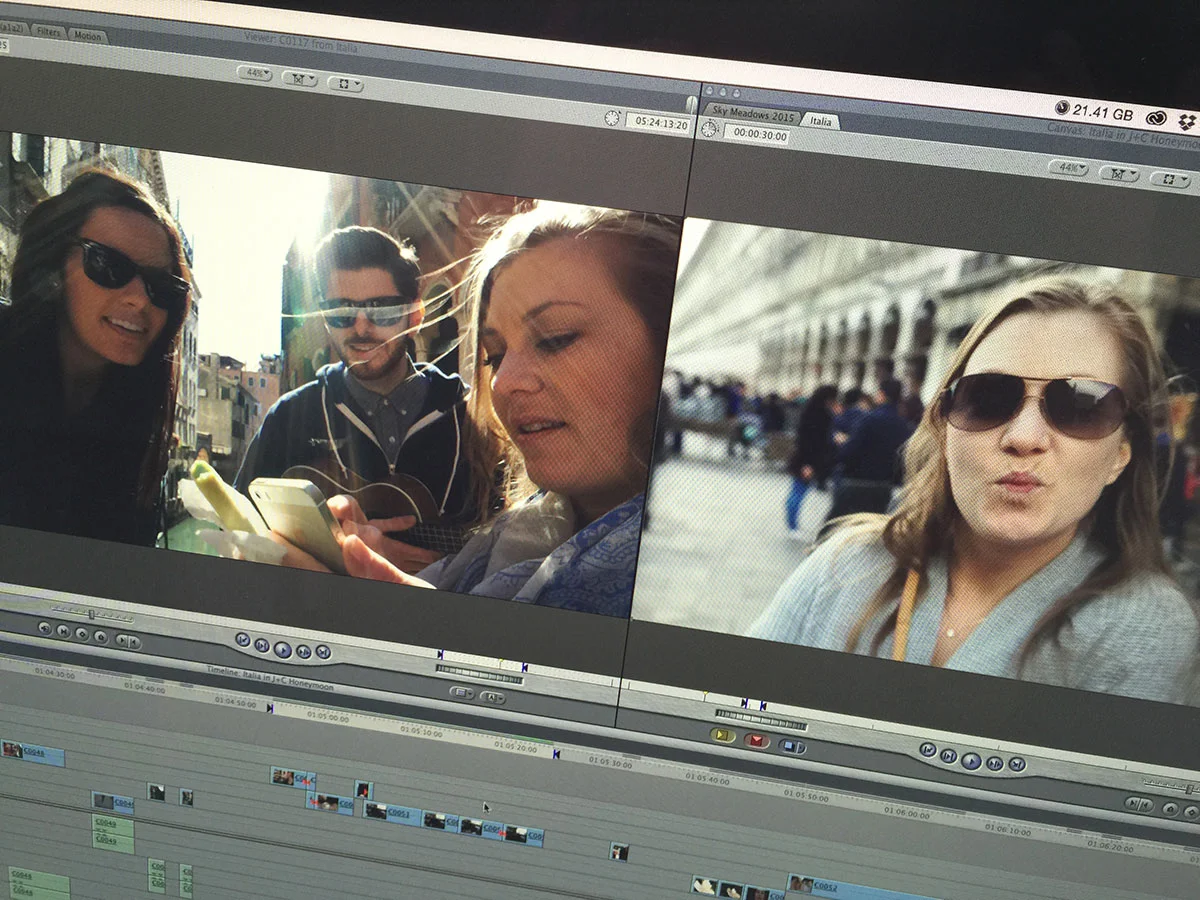Click the Mark Clip button in Viewer

coord(62,631)
